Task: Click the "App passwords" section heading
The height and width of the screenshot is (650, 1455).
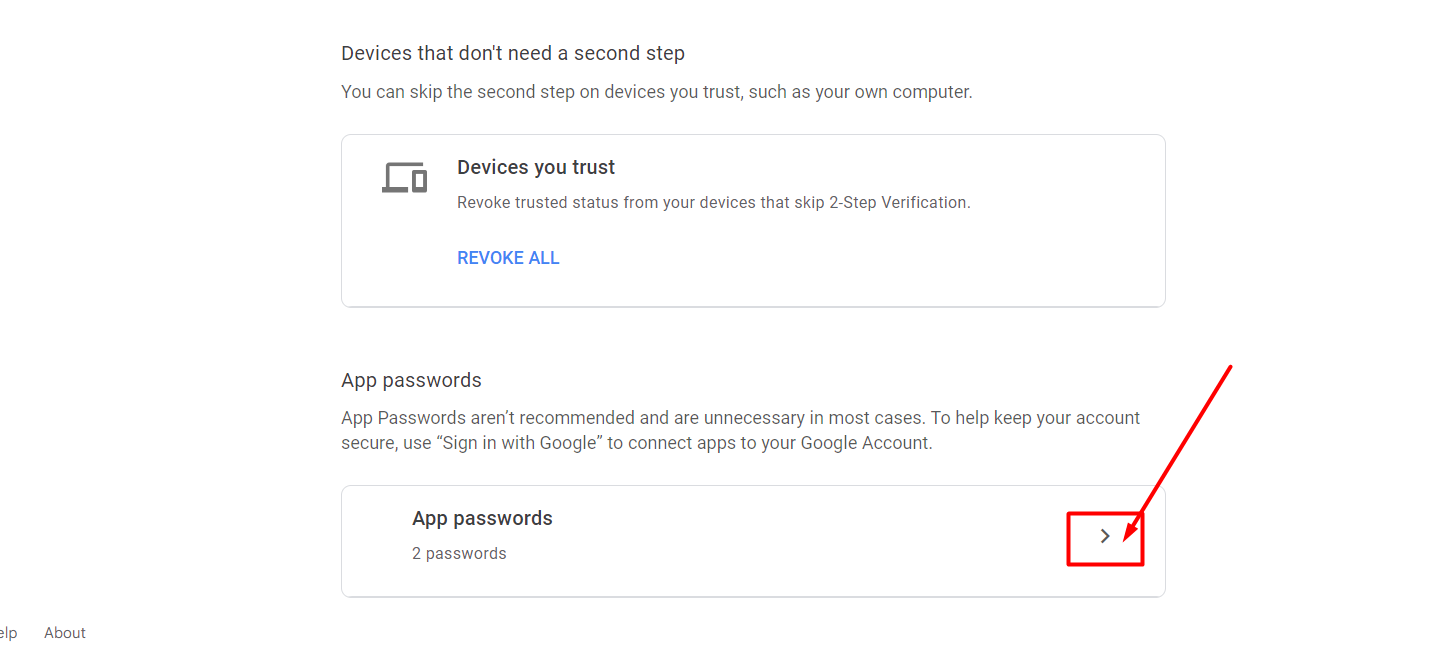Action: 411,380
